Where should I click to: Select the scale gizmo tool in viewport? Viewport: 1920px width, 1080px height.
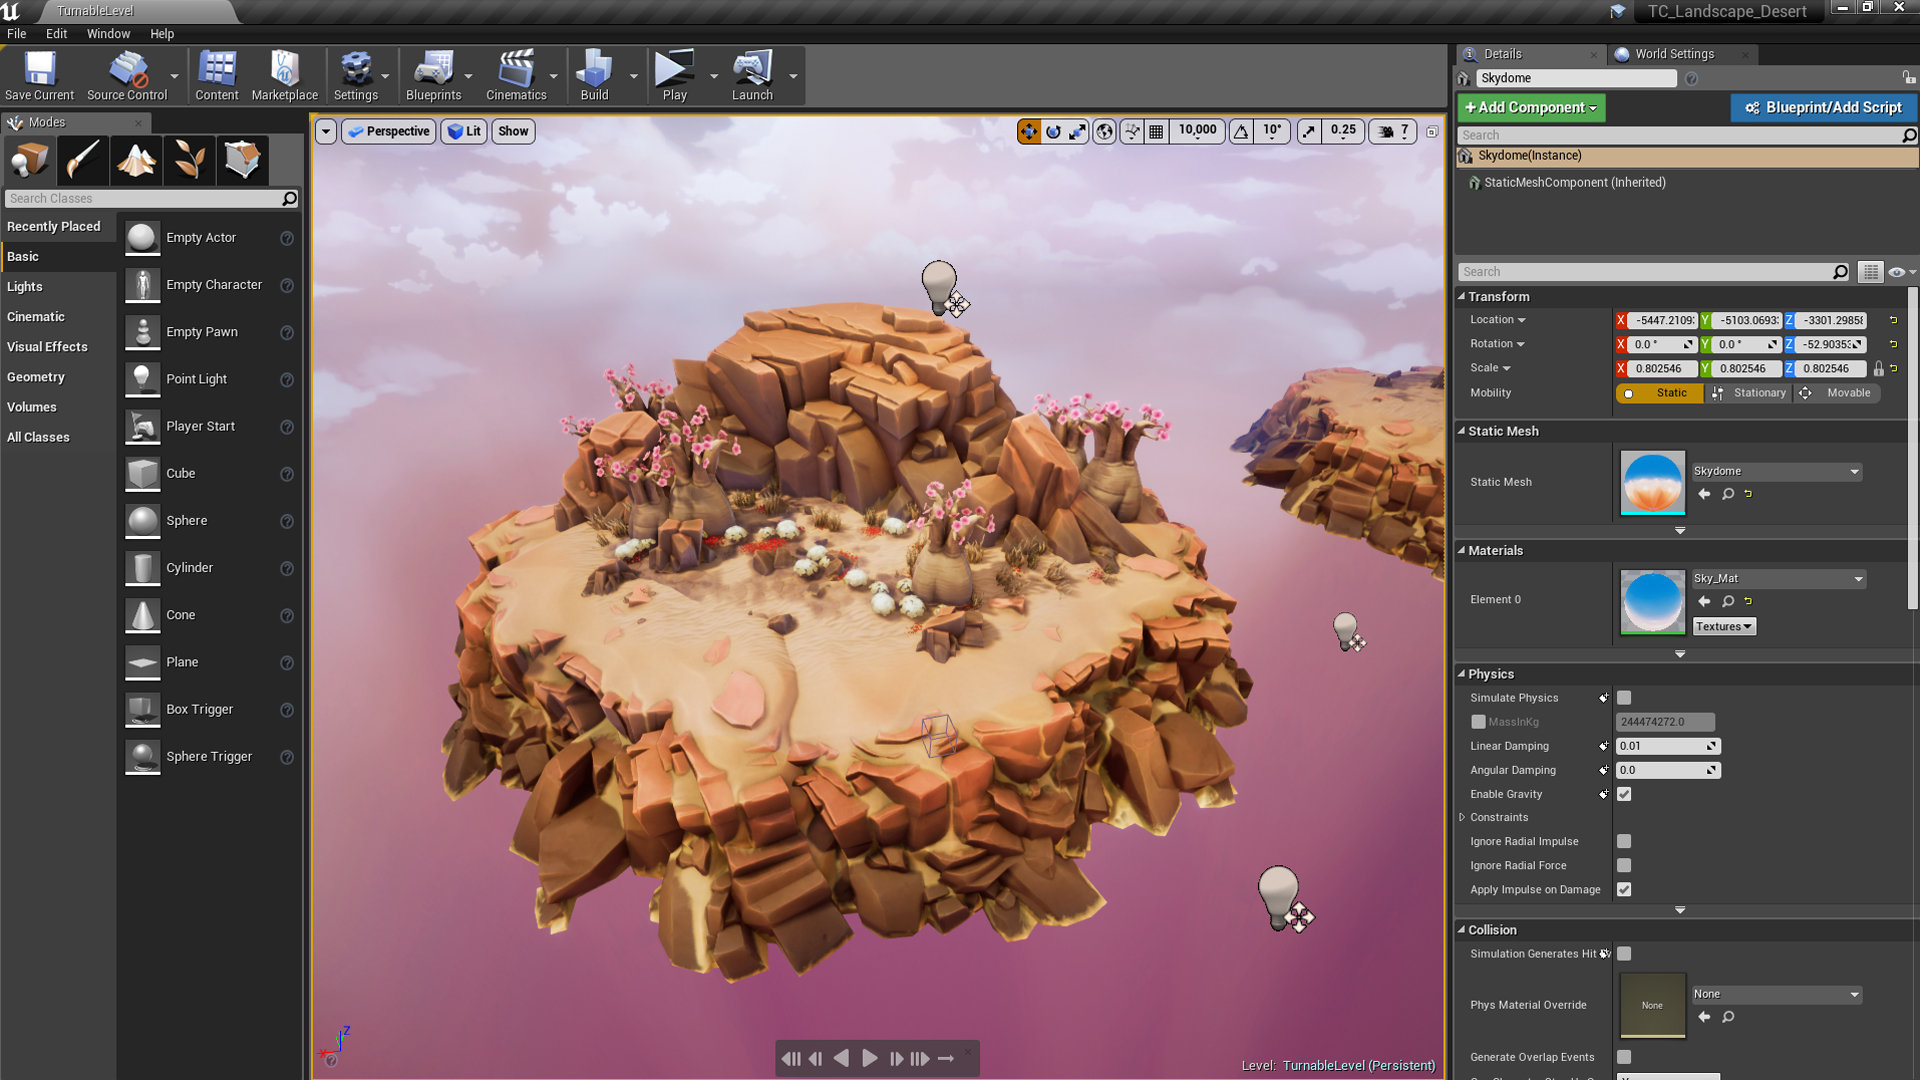tap(1077, 131)
